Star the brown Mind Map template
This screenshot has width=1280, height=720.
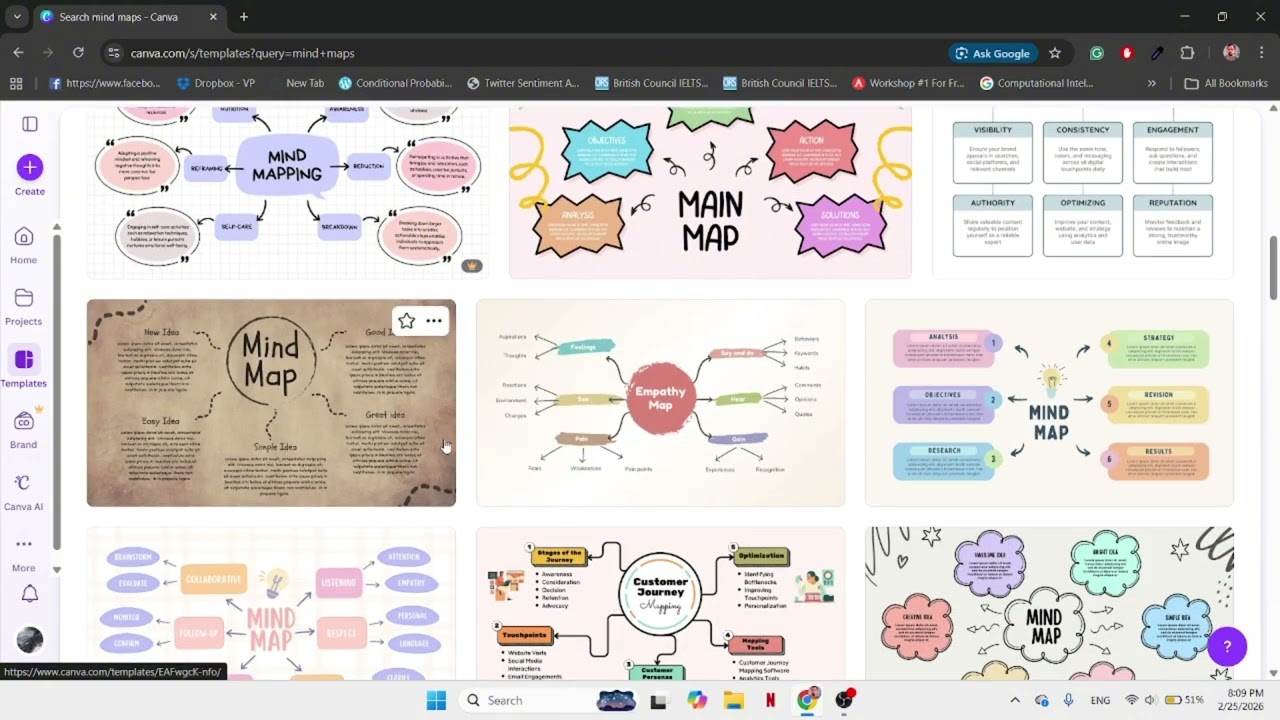tap(406, 321)
